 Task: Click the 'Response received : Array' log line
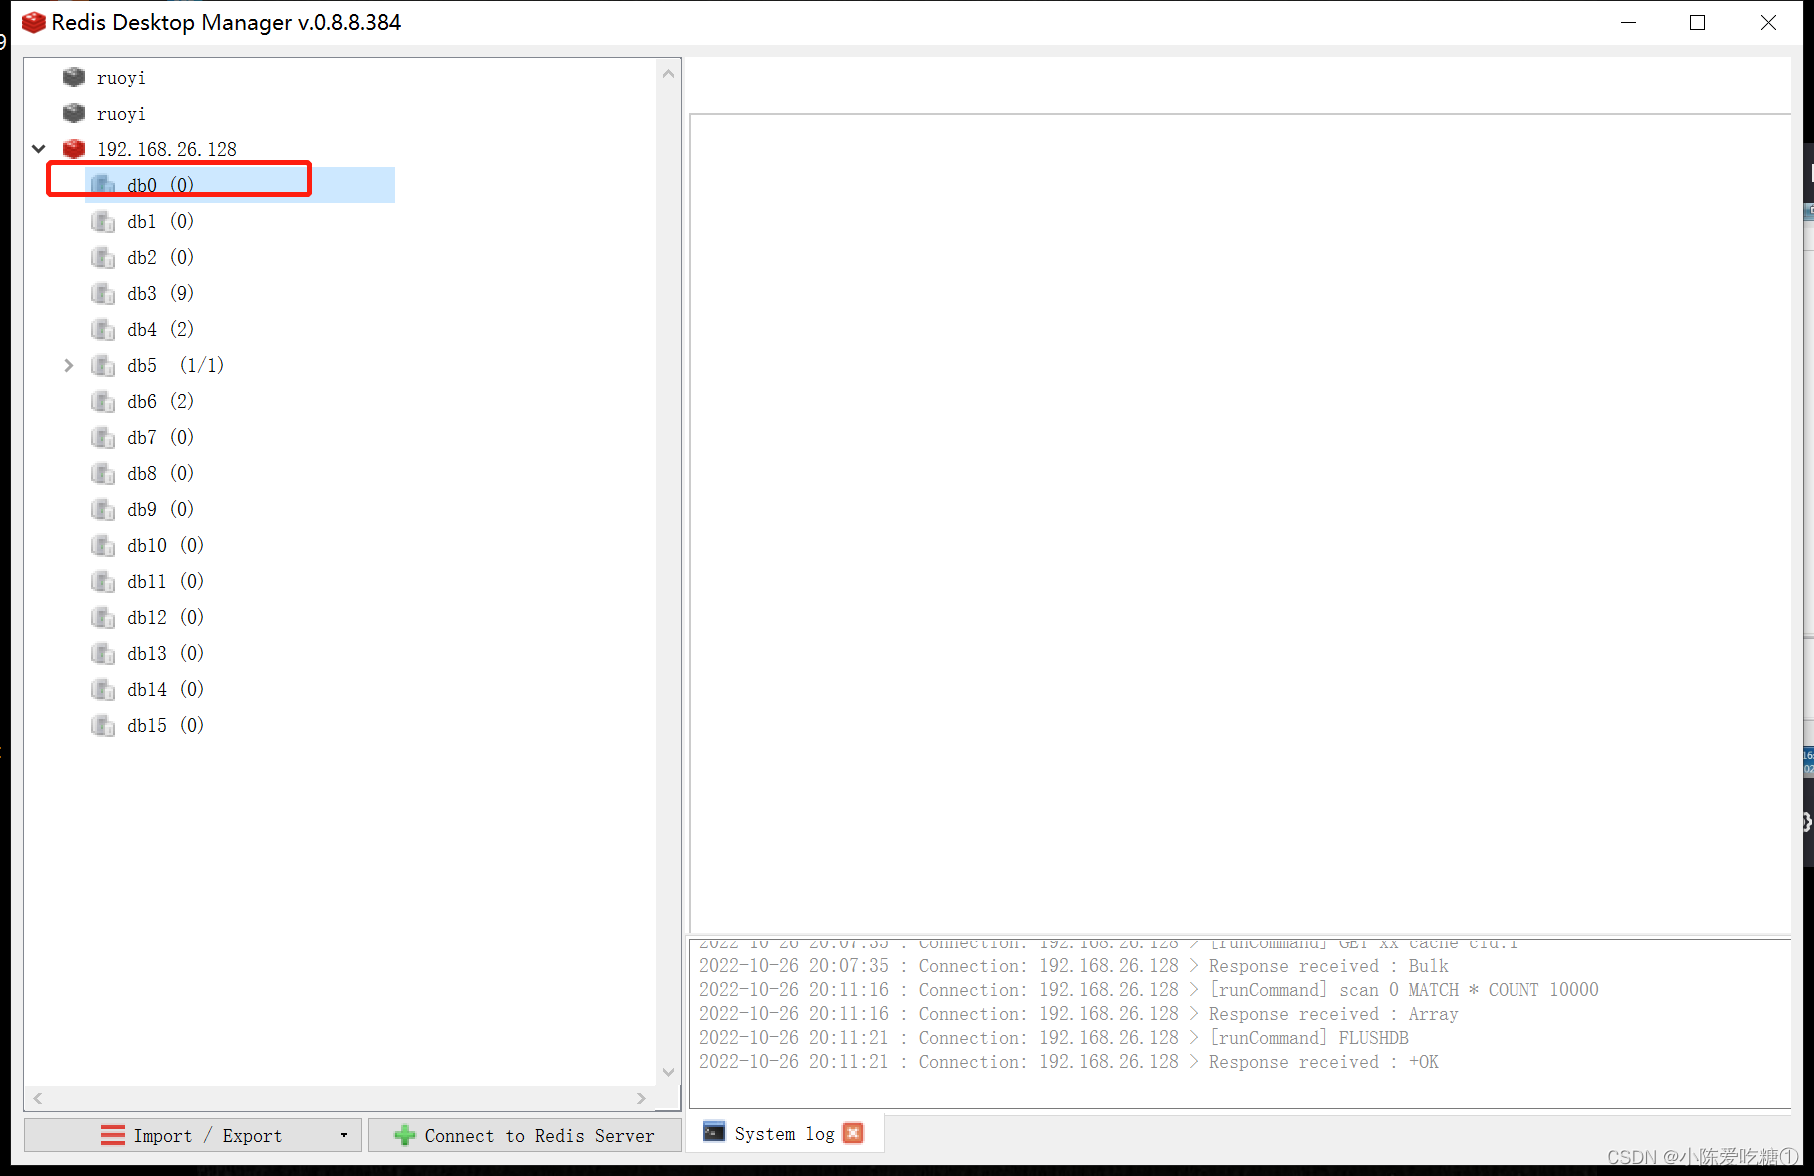pos(1079,1014)
